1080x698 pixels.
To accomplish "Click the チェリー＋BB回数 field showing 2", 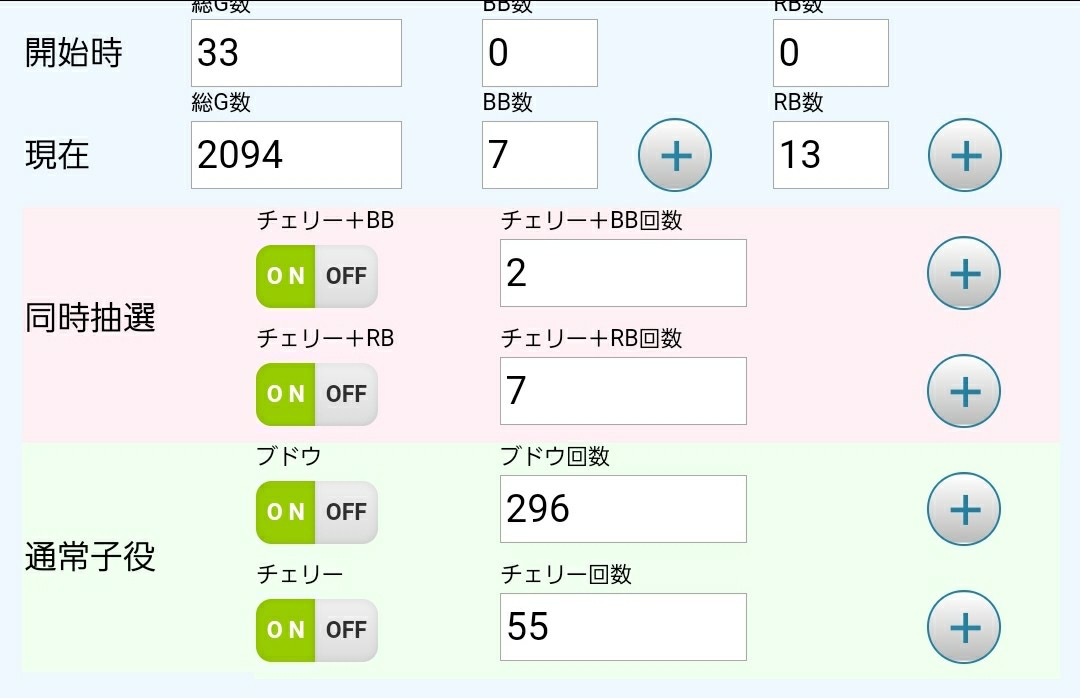I will [x=622, y=272].
